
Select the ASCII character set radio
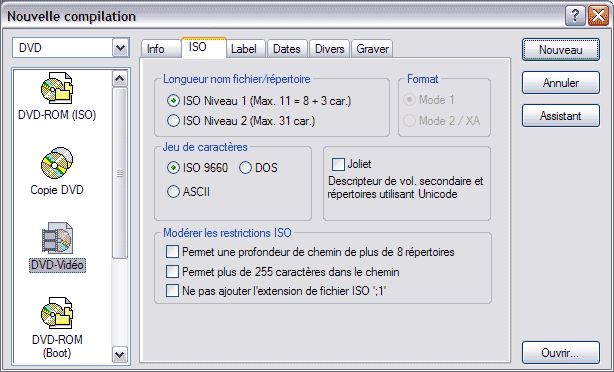tap(173, 191)
